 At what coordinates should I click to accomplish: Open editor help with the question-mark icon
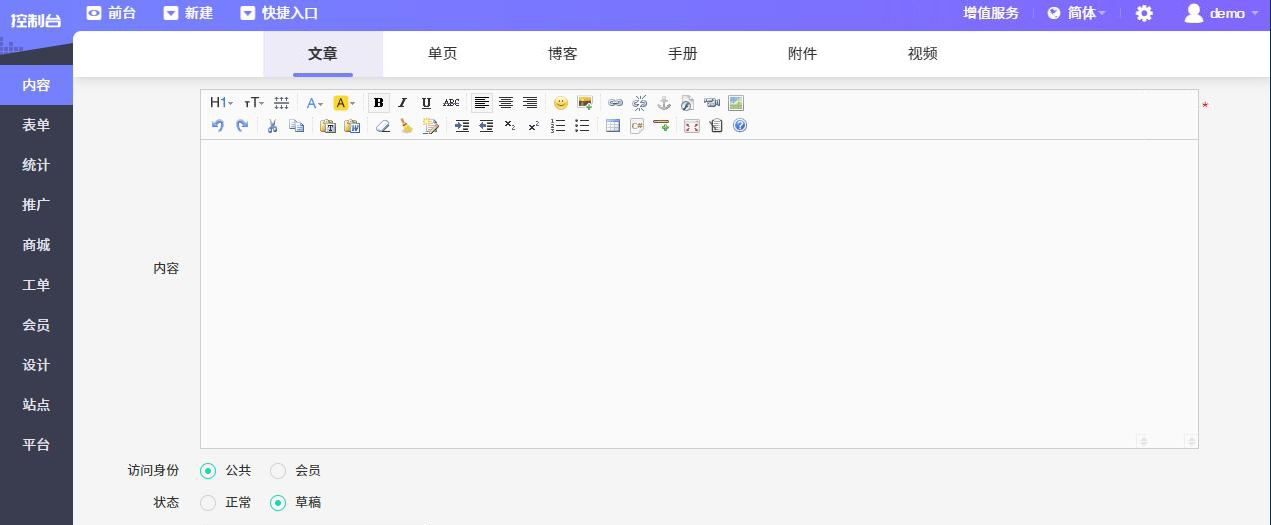tap(740, 126)
